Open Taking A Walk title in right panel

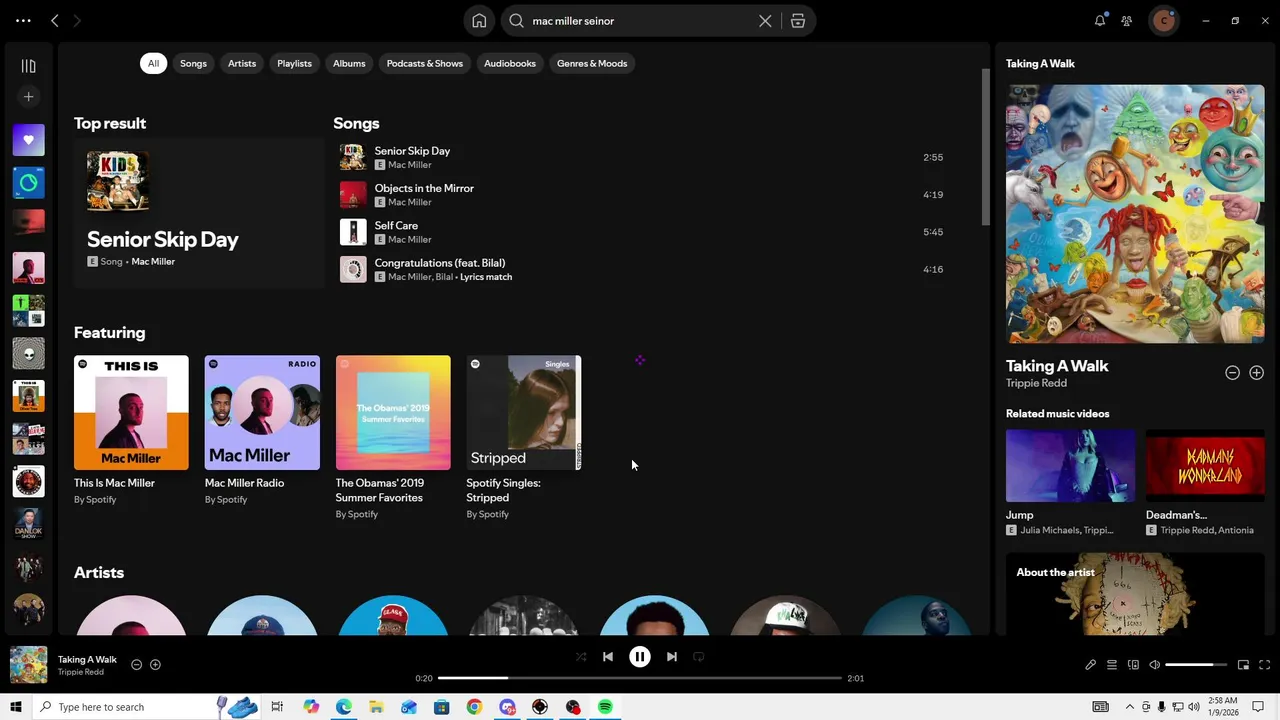(x=1057, y=366)
